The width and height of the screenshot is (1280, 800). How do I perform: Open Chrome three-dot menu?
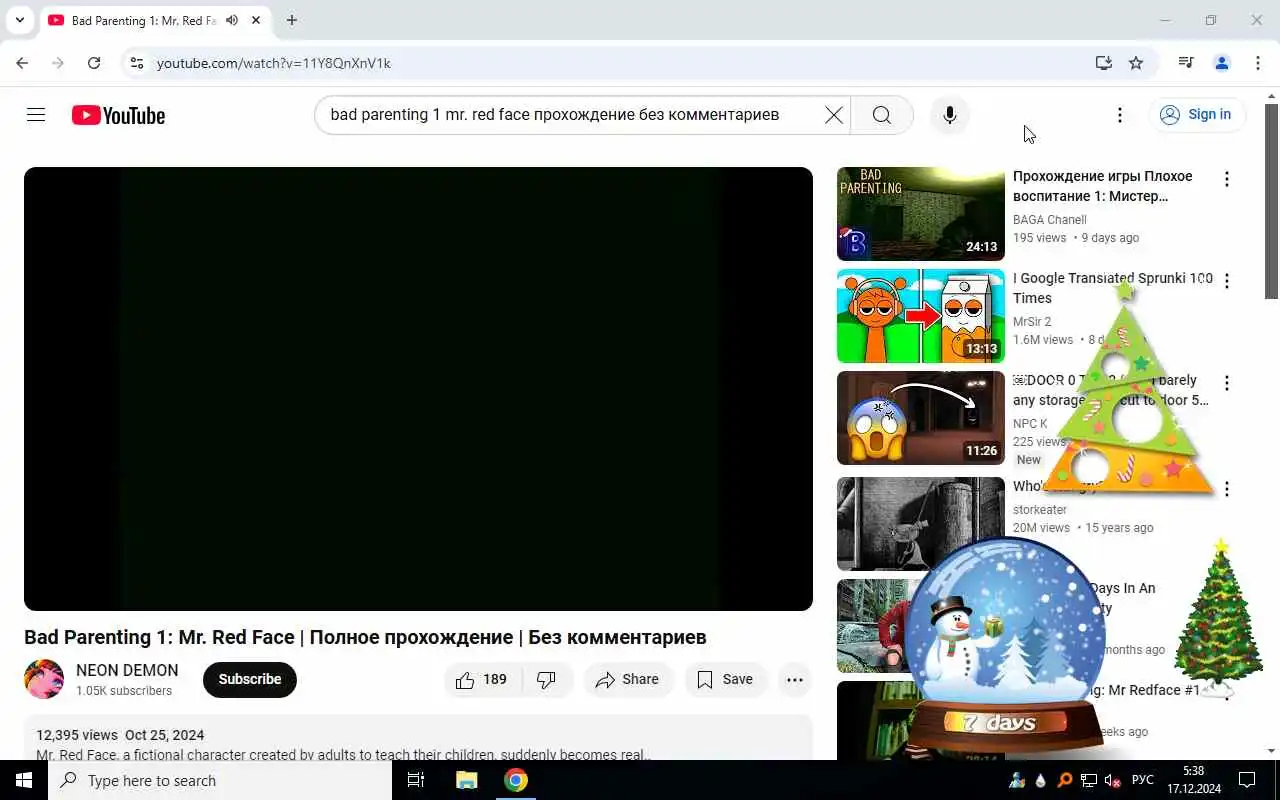coord(1257,63)
